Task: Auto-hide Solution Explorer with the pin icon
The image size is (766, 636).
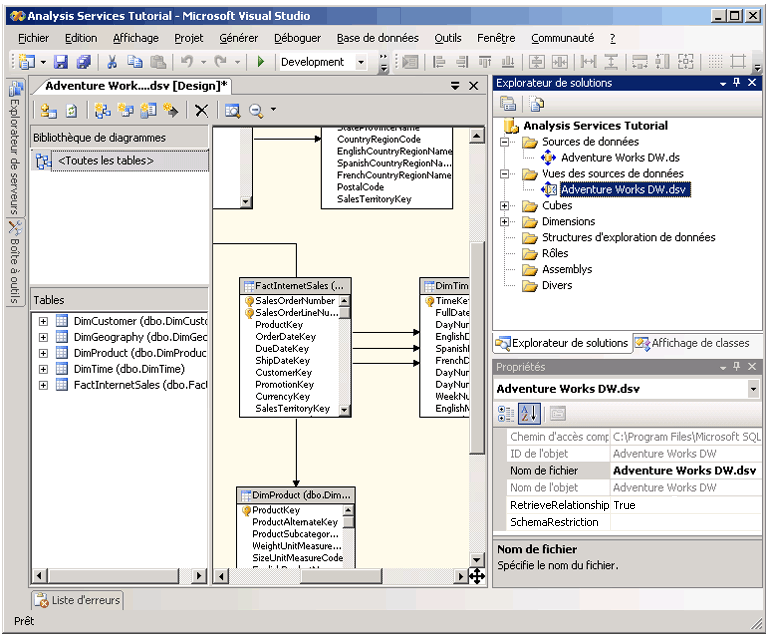Action: (x=737, y=83)
